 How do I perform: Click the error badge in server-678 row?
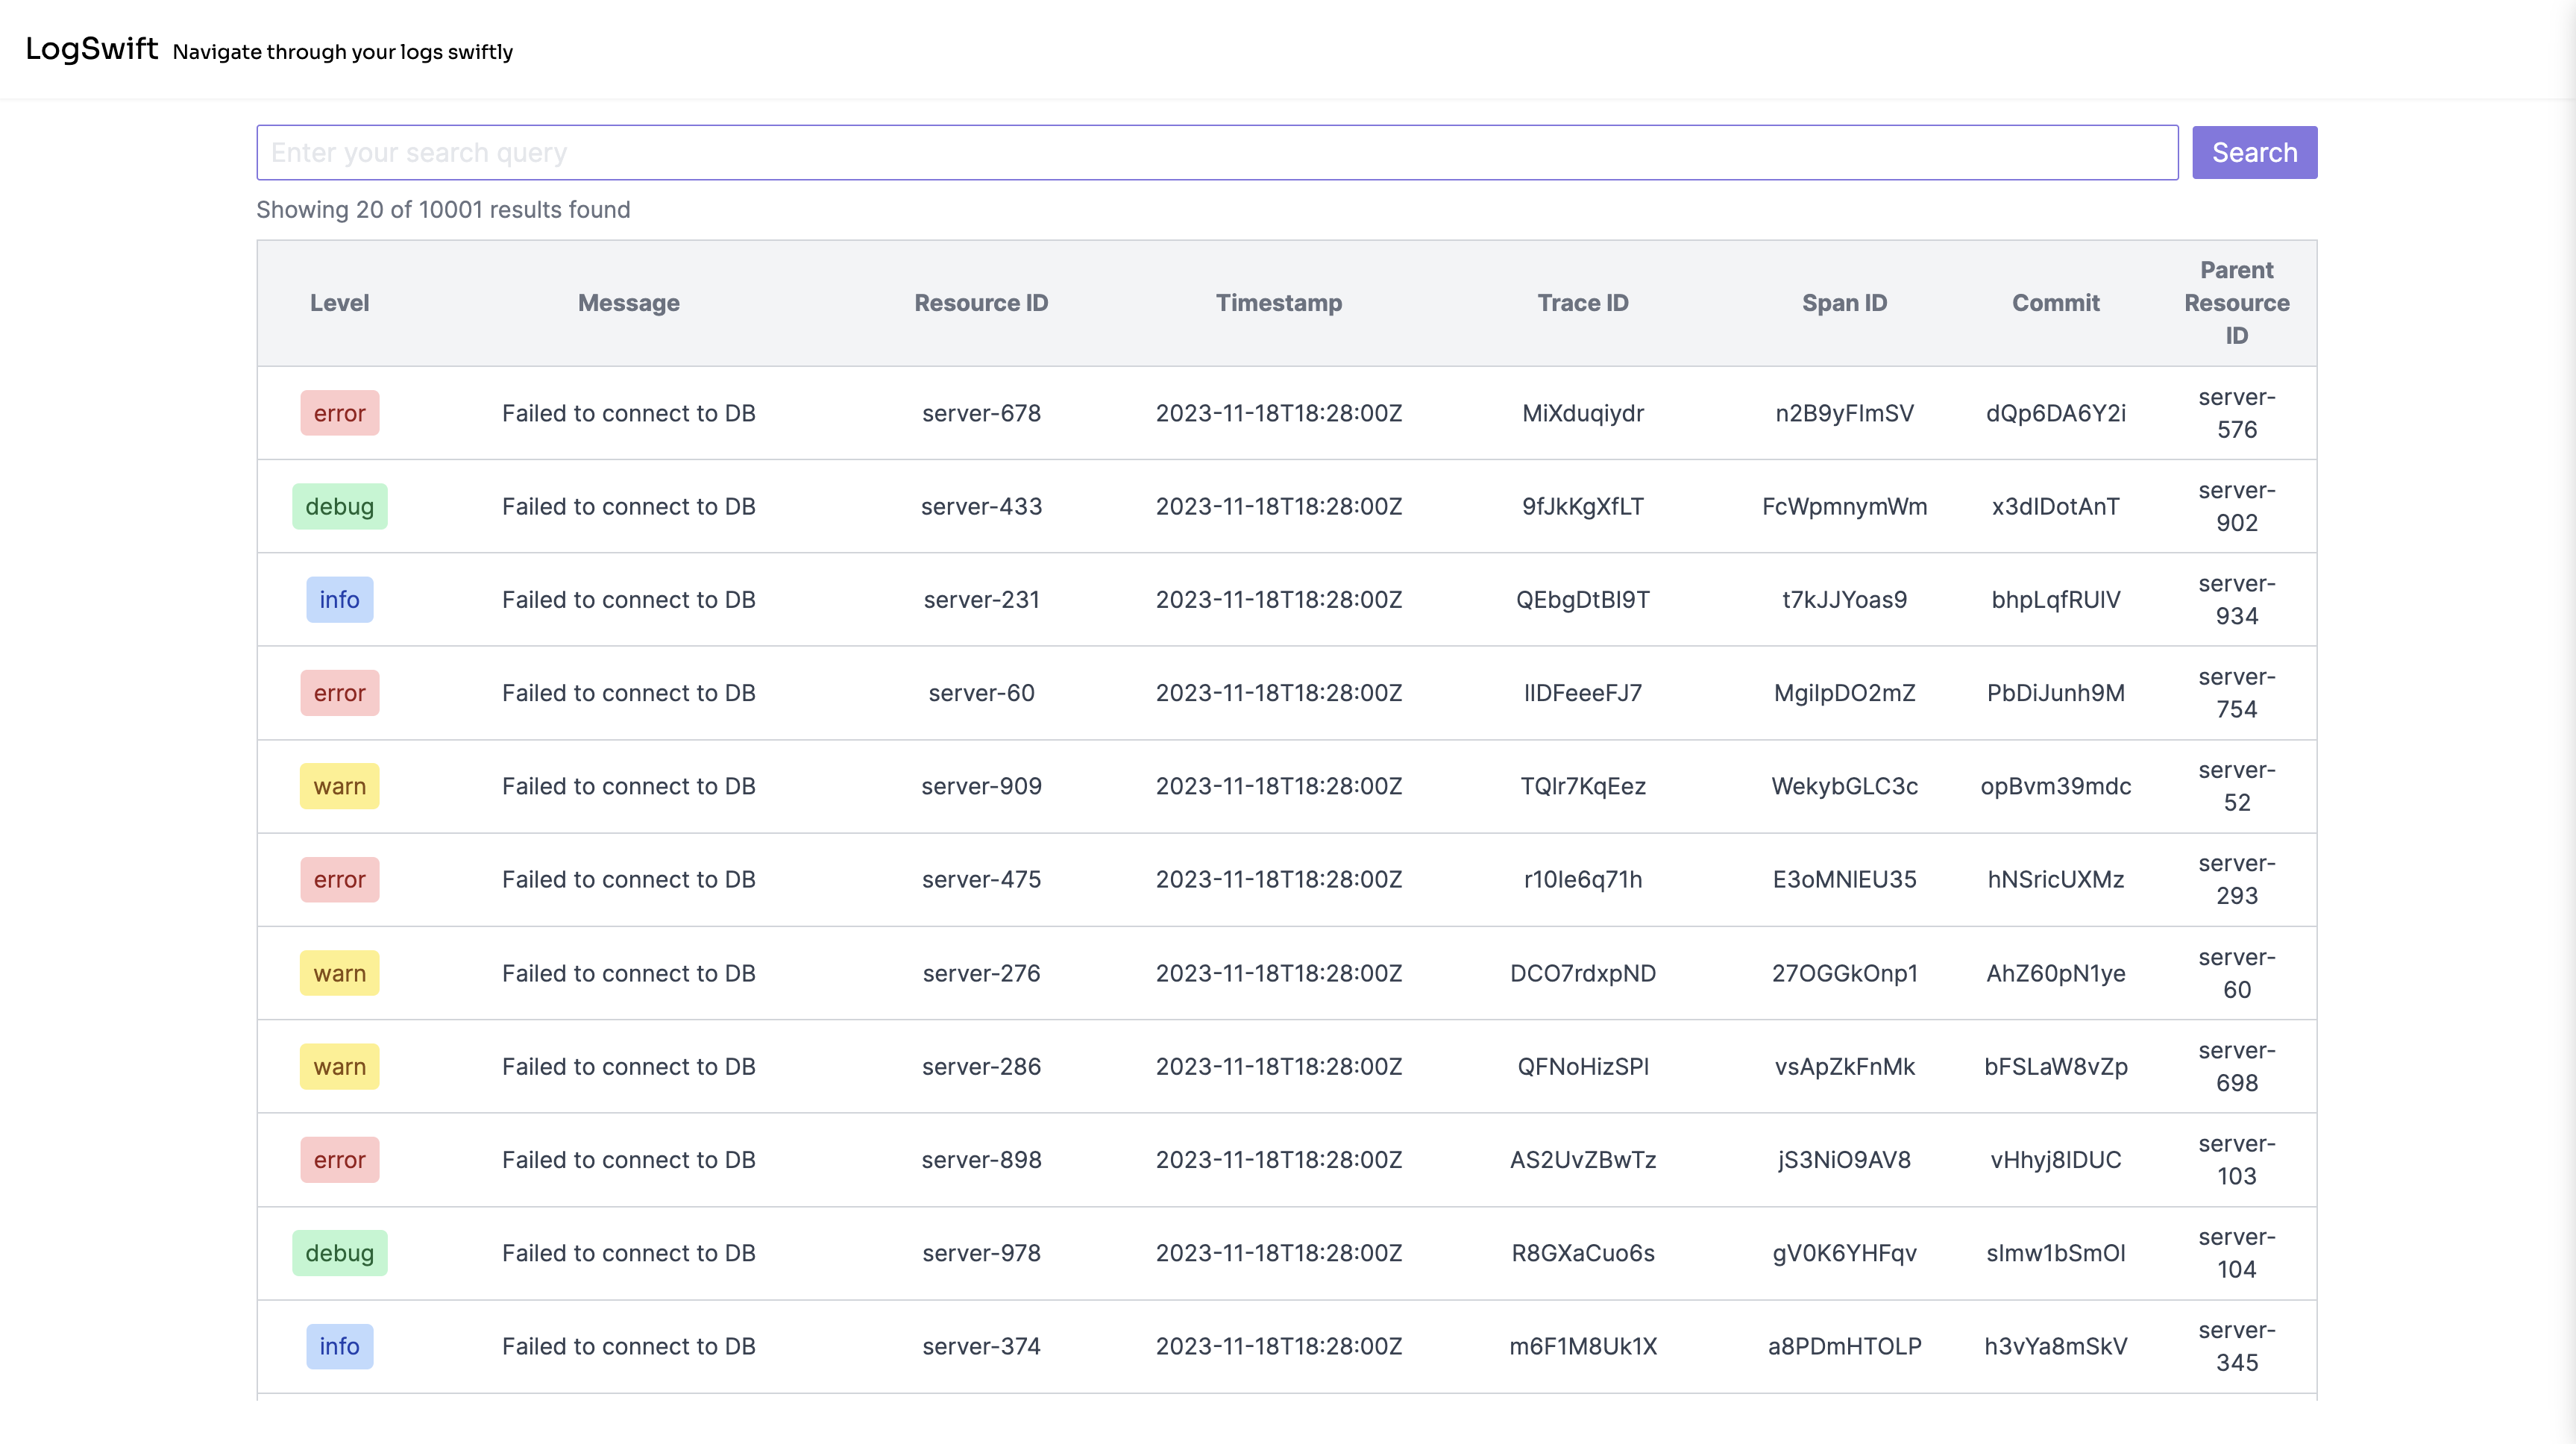pos(339,413)
